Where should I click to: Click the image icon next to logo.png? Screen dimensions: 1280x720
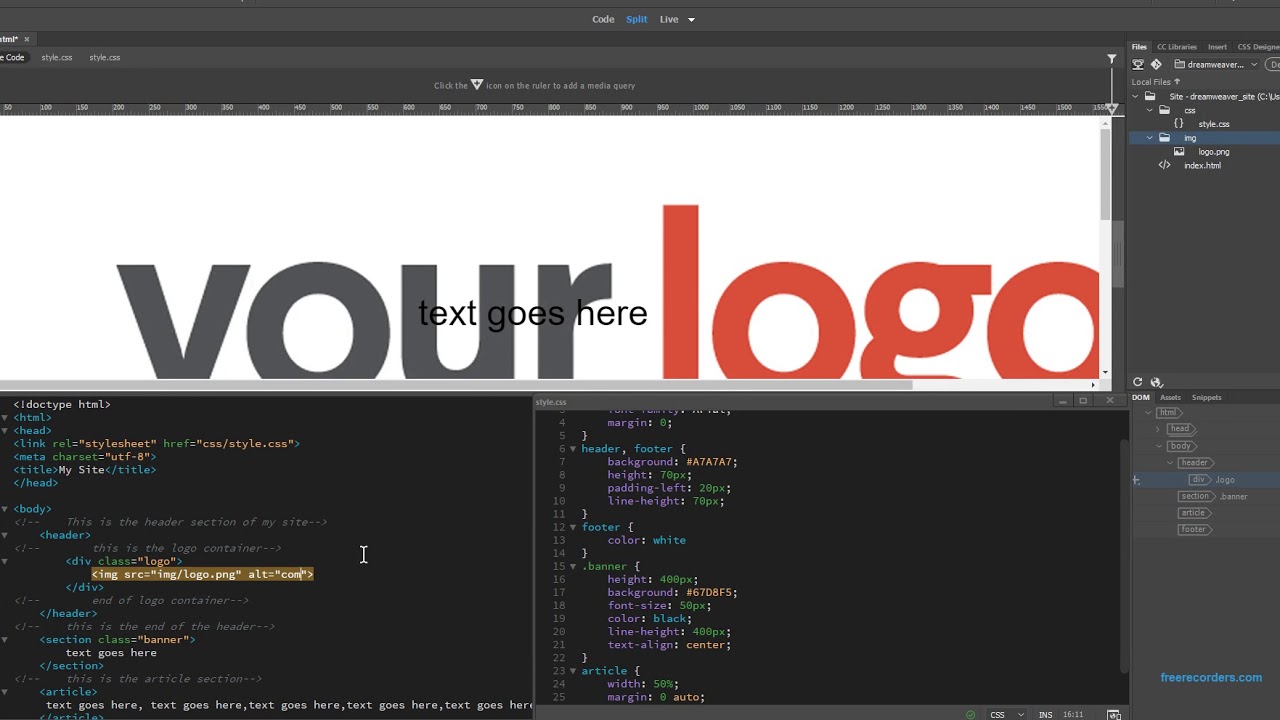(1179, 152)
